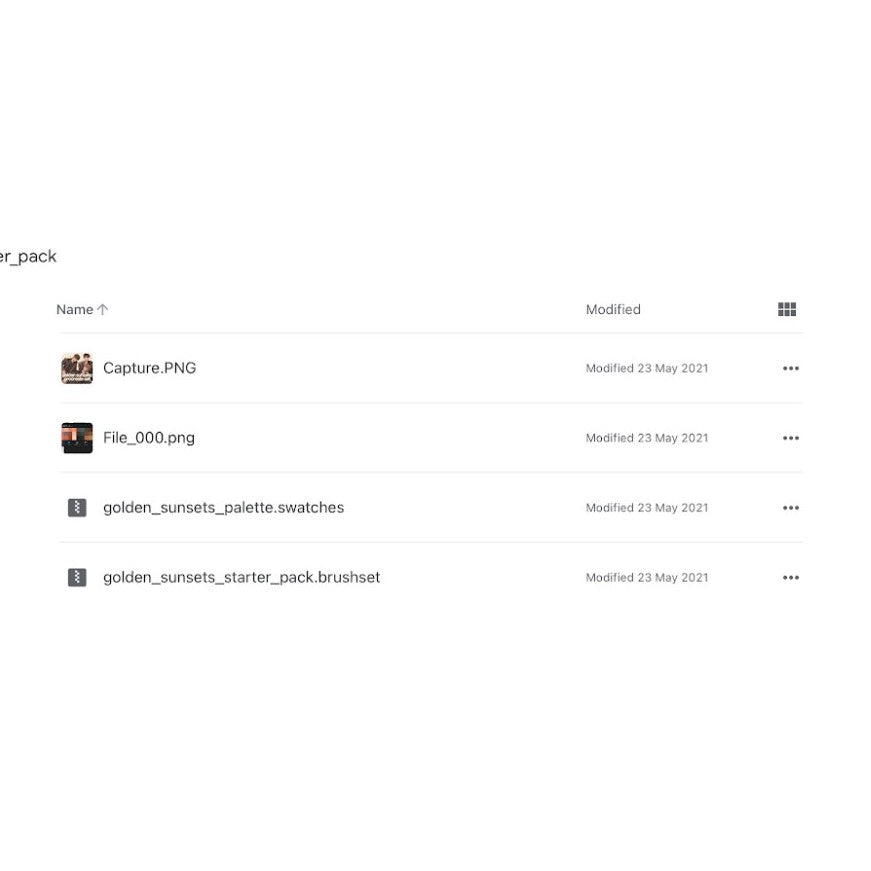Viewport: 871px width, 871px height.
Task: Open more options for golden_sunsets_palette.swatches
Action: [791, 508]
